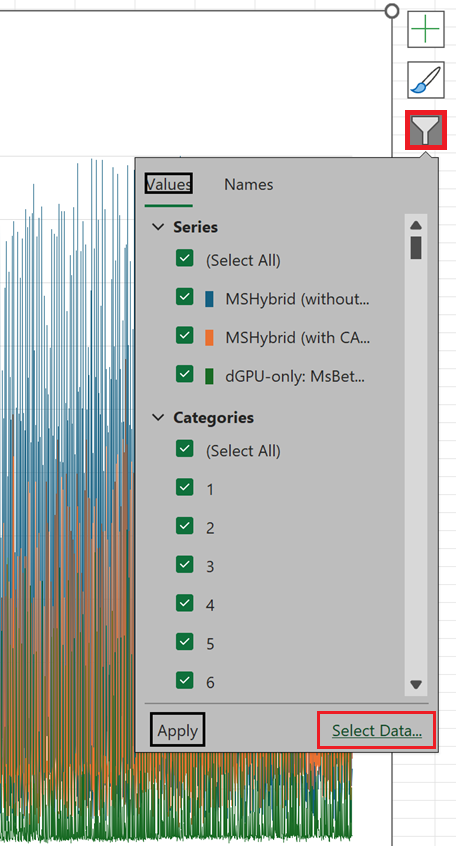Viewport: 456px width, 846px height.
Task: Click the scrollbar up arrow
Action: click(416, 225)
